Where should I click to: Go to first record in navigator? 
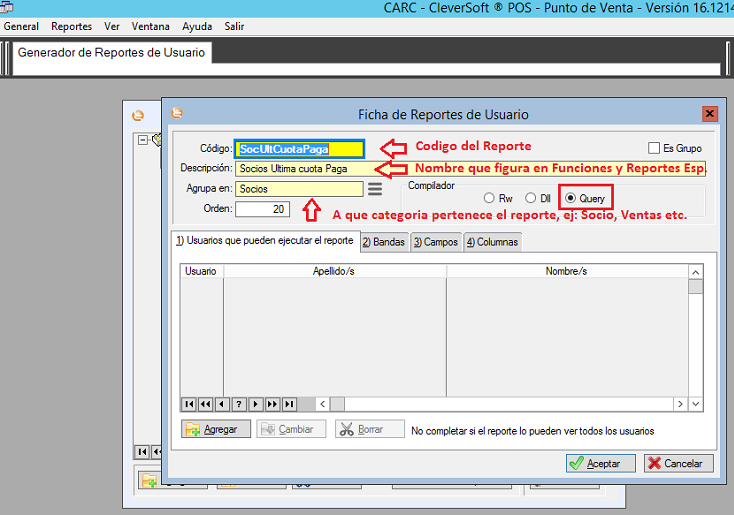pos(188,404)
